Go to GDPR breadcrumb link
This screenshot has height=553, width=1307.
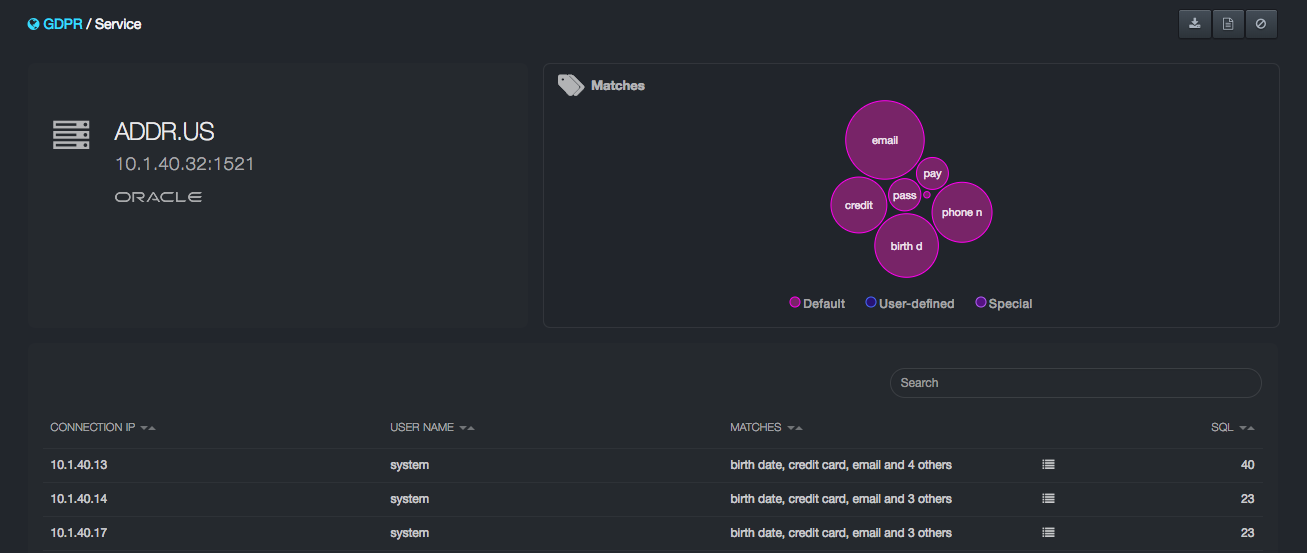pos(62,24)
